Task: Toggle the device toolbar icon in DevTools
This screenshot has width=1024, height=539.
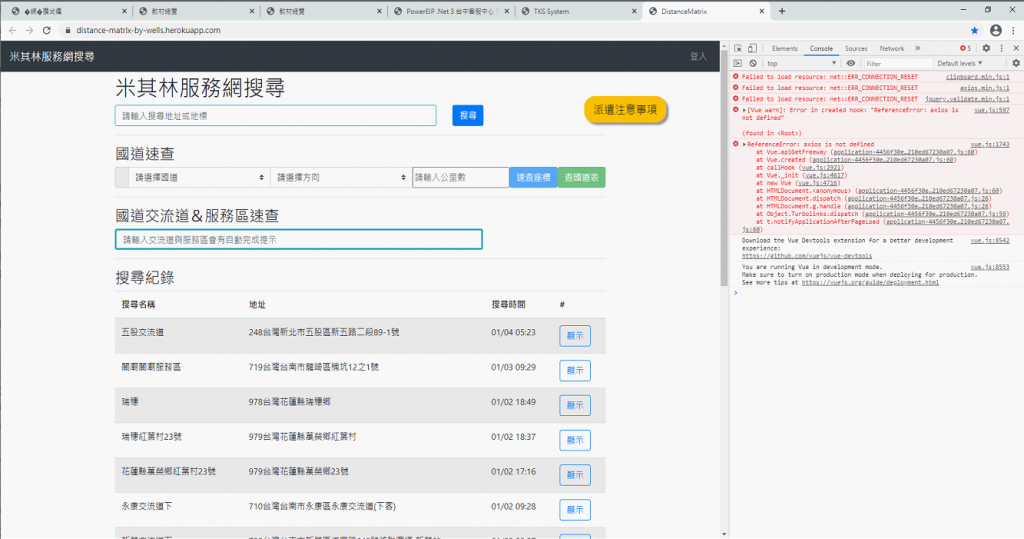Action: click(752, 48)
